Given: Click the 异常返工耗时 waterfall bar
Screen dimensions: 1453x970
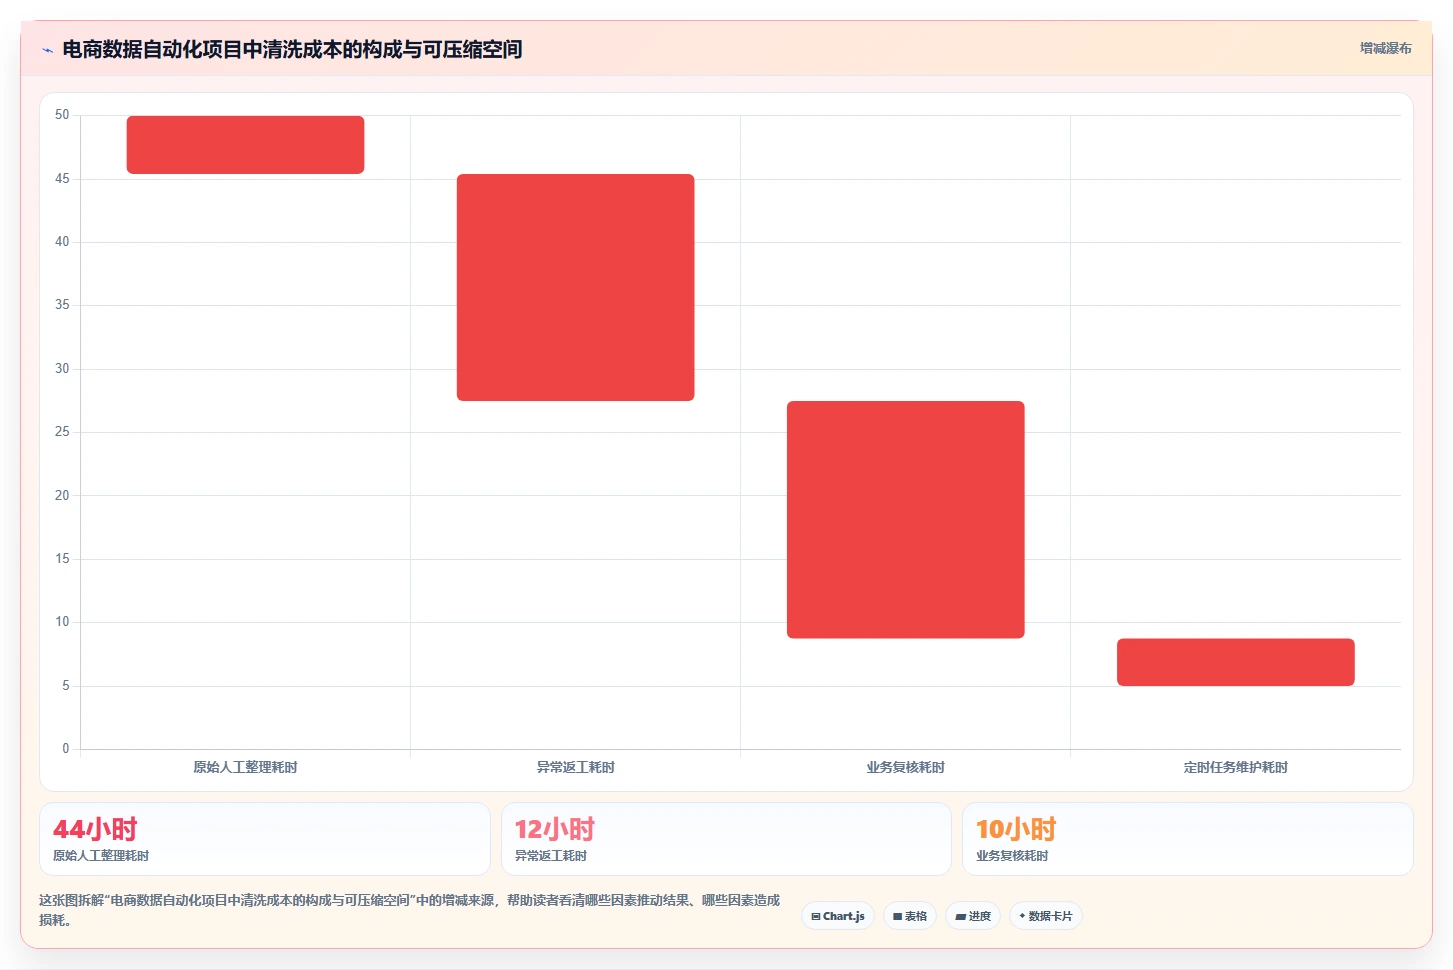Looking at the screenshot, I should [575, 288].
